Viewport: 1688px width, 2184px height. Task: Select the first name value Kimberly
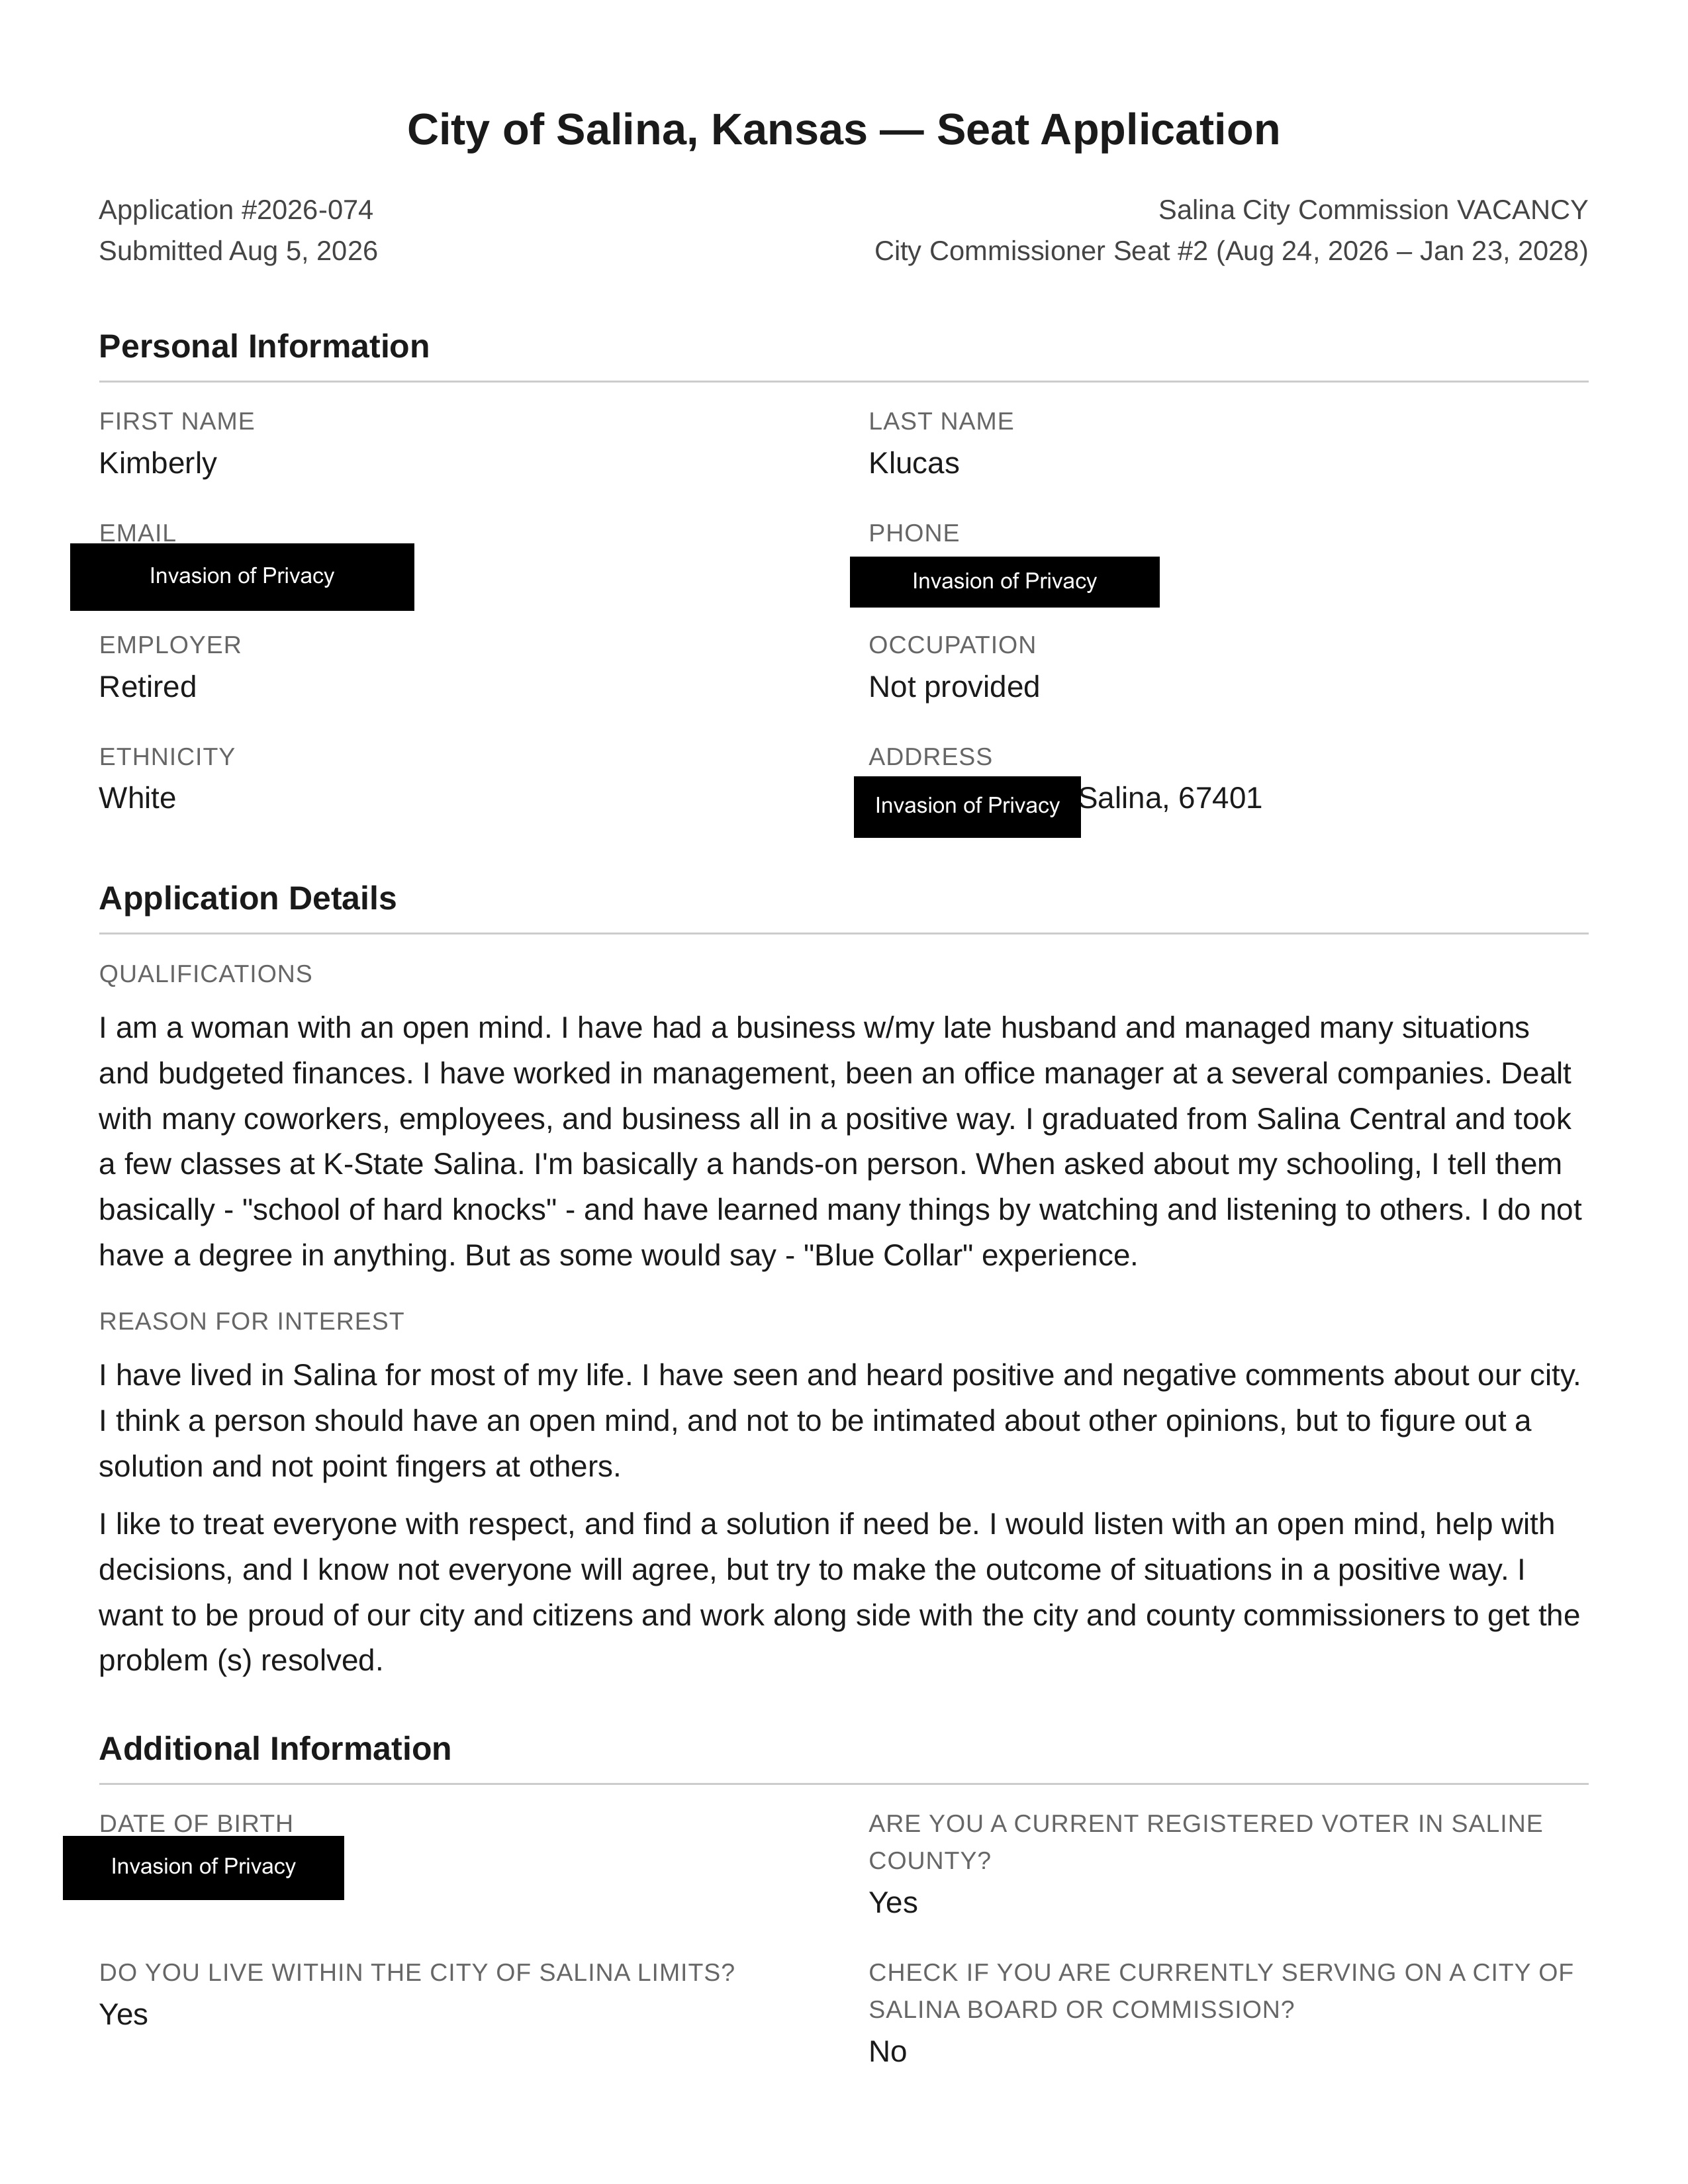(158, 463)
